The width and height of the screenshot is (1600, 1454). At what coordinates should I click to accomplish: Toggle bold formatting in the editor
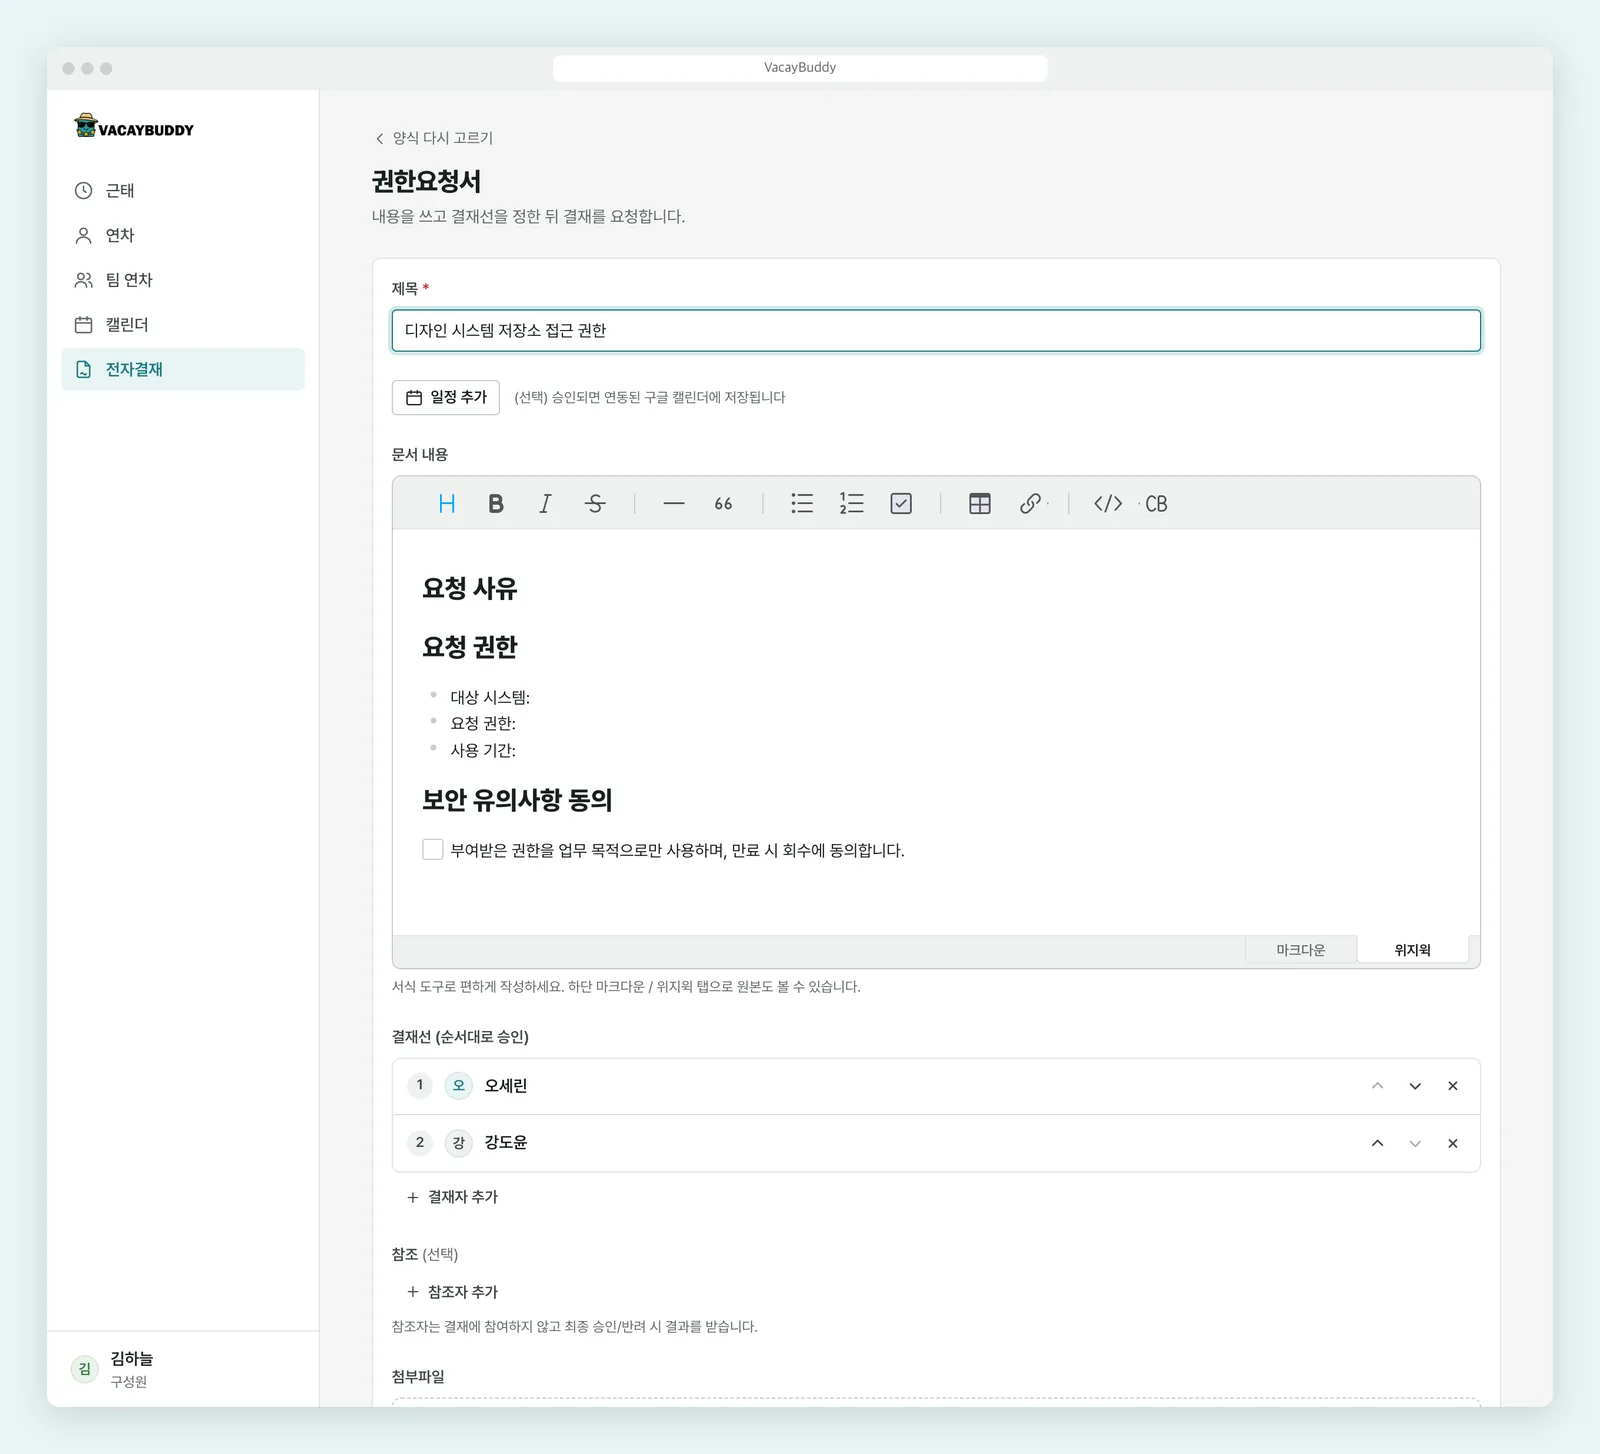click(x=496, y=504)
